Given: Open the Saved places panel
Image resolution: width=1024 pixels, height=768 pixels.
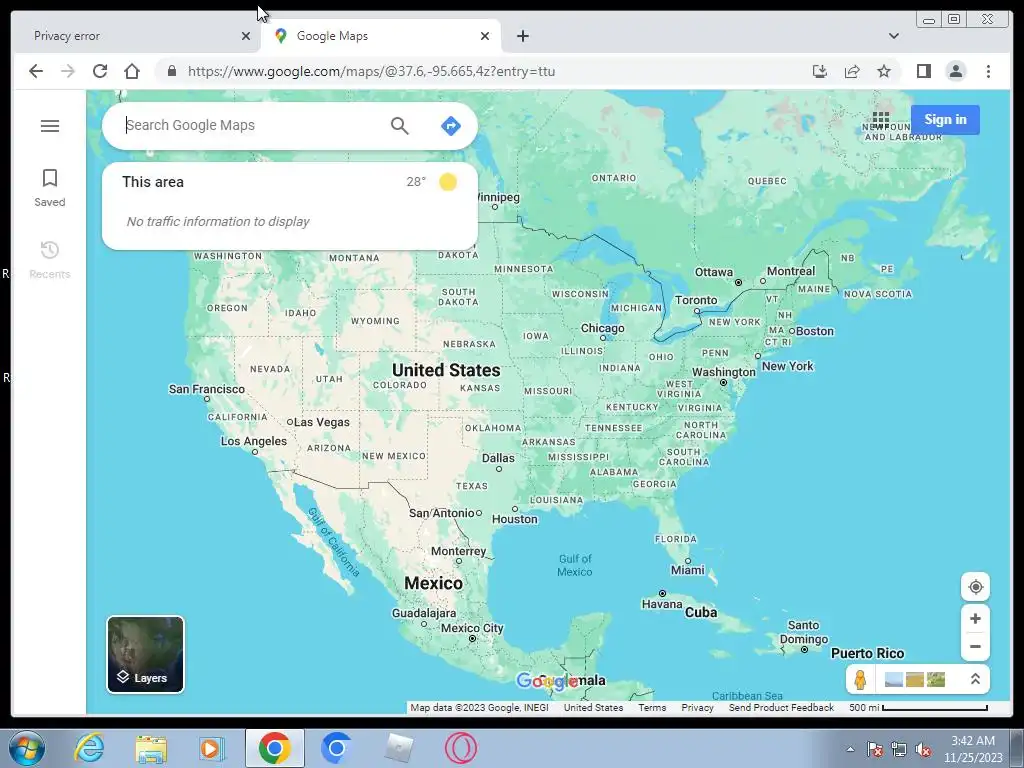Looking at the screenshot, I should pos(50,187).
